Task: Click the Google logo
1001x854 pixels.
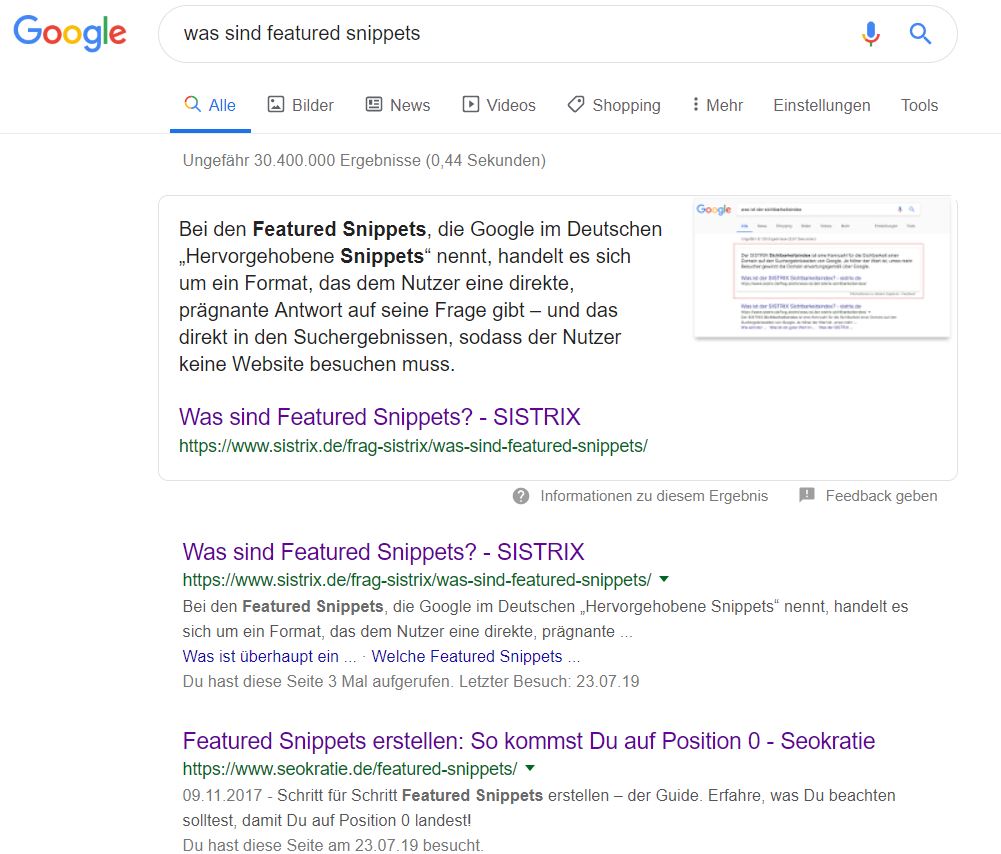Action: coord(69,33)
